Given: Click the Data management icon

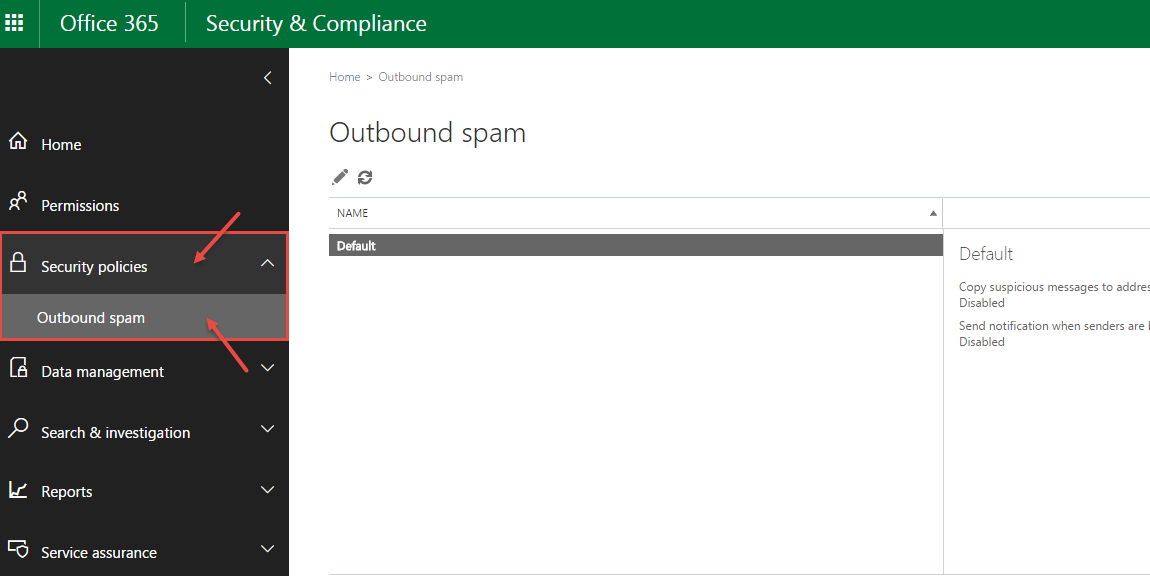Looking at the screenshot, I should pos(18,369).
